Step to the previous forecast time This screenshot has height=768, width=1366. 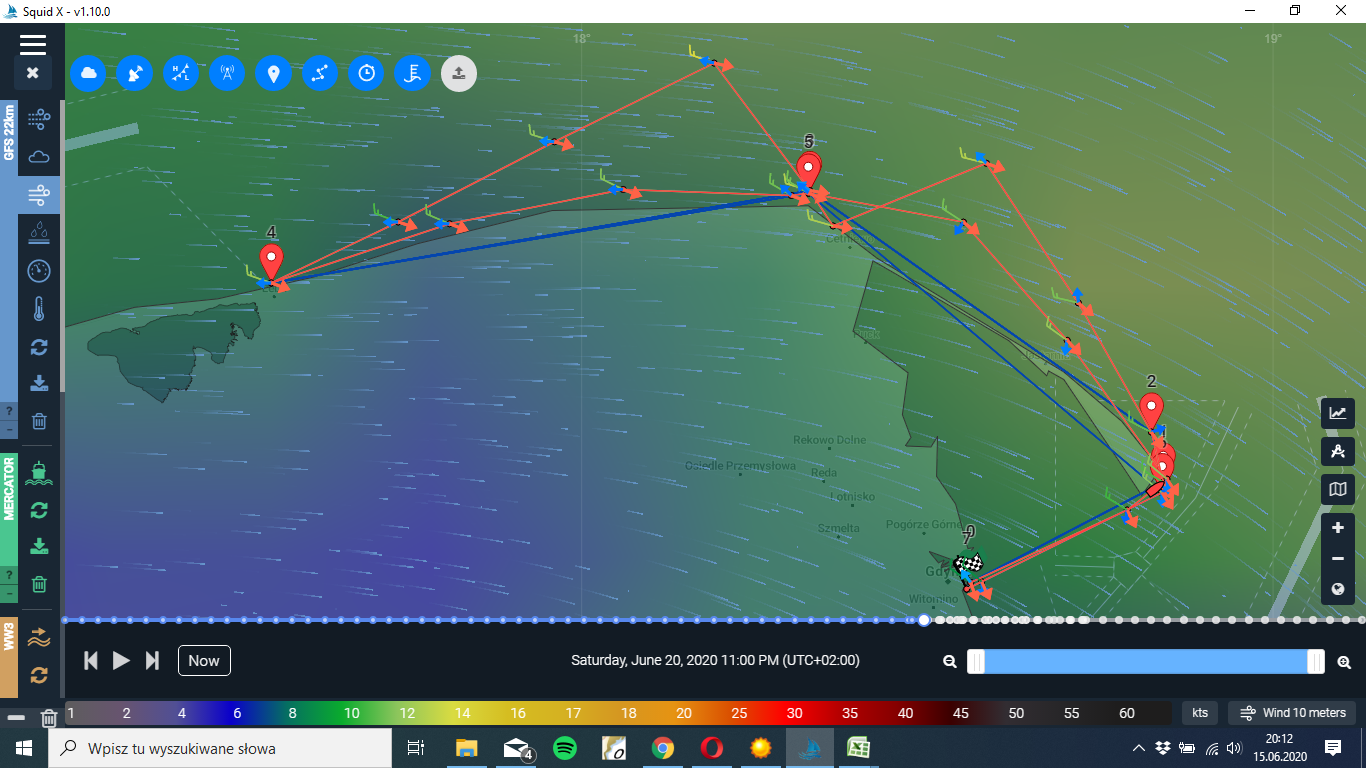click(91, 660)
